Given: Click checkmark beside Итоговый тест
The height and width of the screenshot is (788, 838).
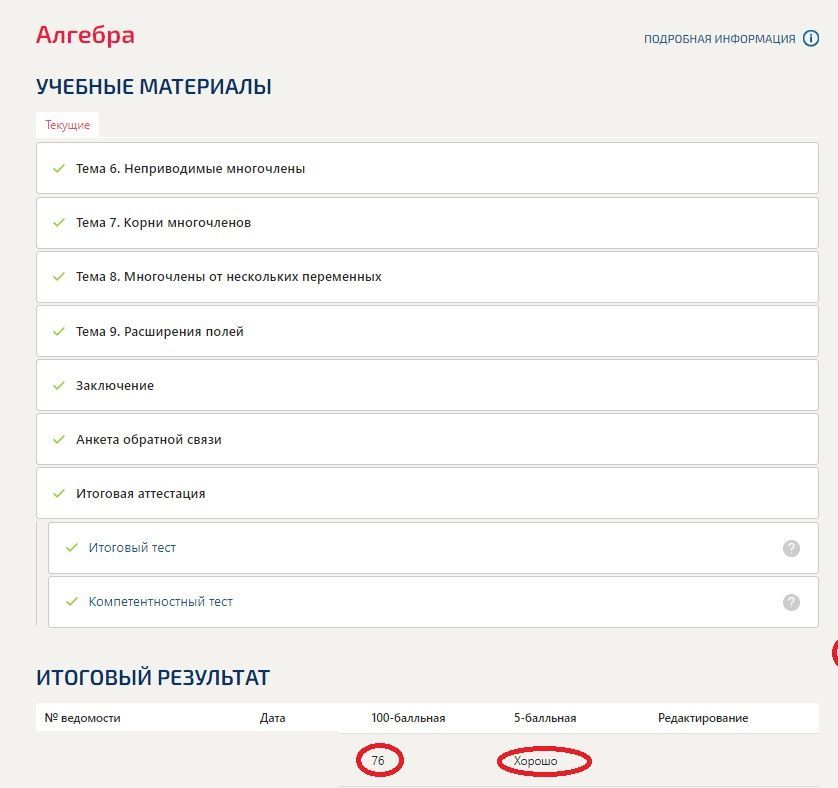Looking at the screenshot, I should click(72, 547).
